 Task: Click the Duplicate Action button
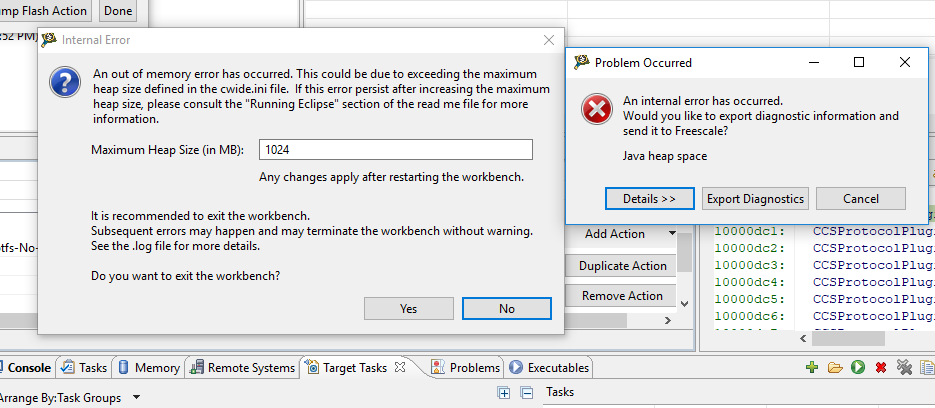coord(623,266)
